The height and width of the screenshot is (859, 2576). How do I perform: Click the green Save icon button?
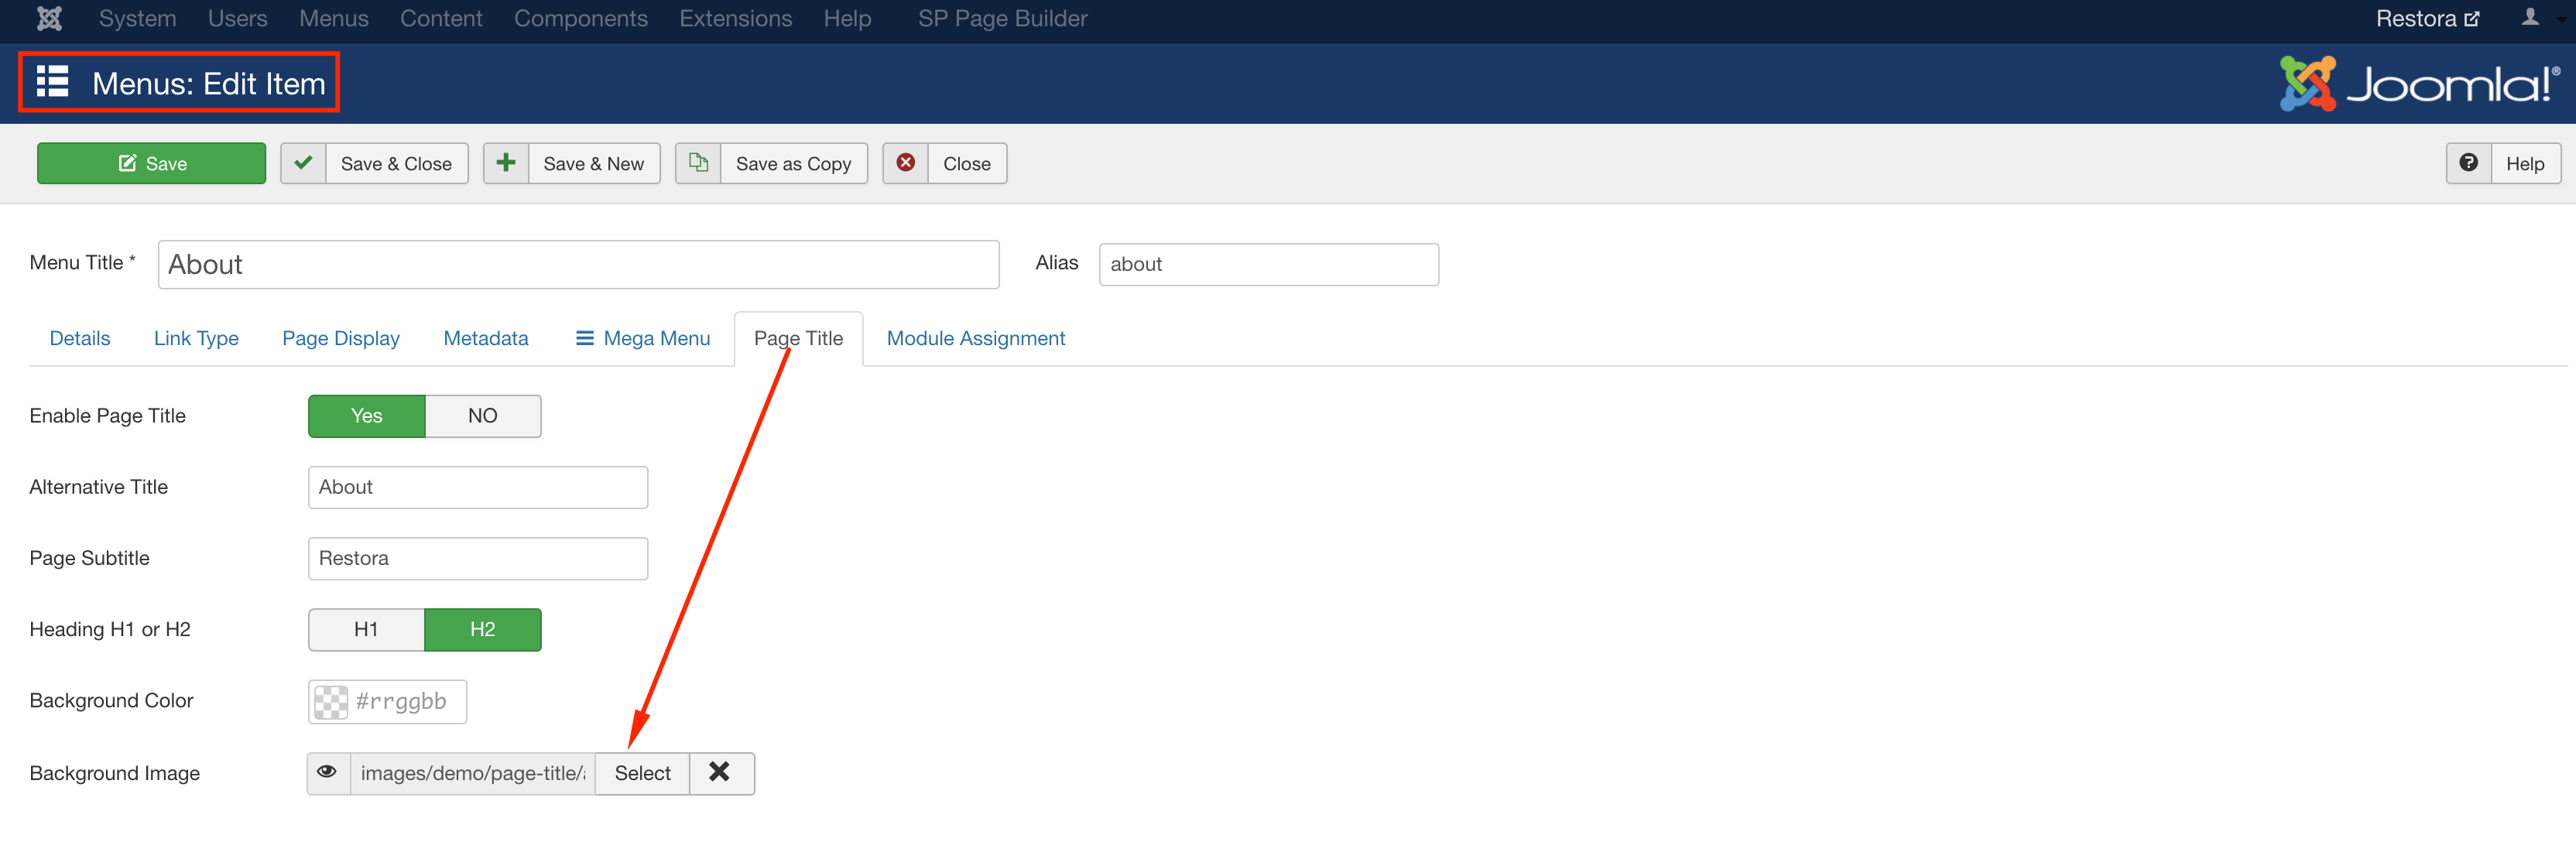pyautogui.click(x=126, y=163)
